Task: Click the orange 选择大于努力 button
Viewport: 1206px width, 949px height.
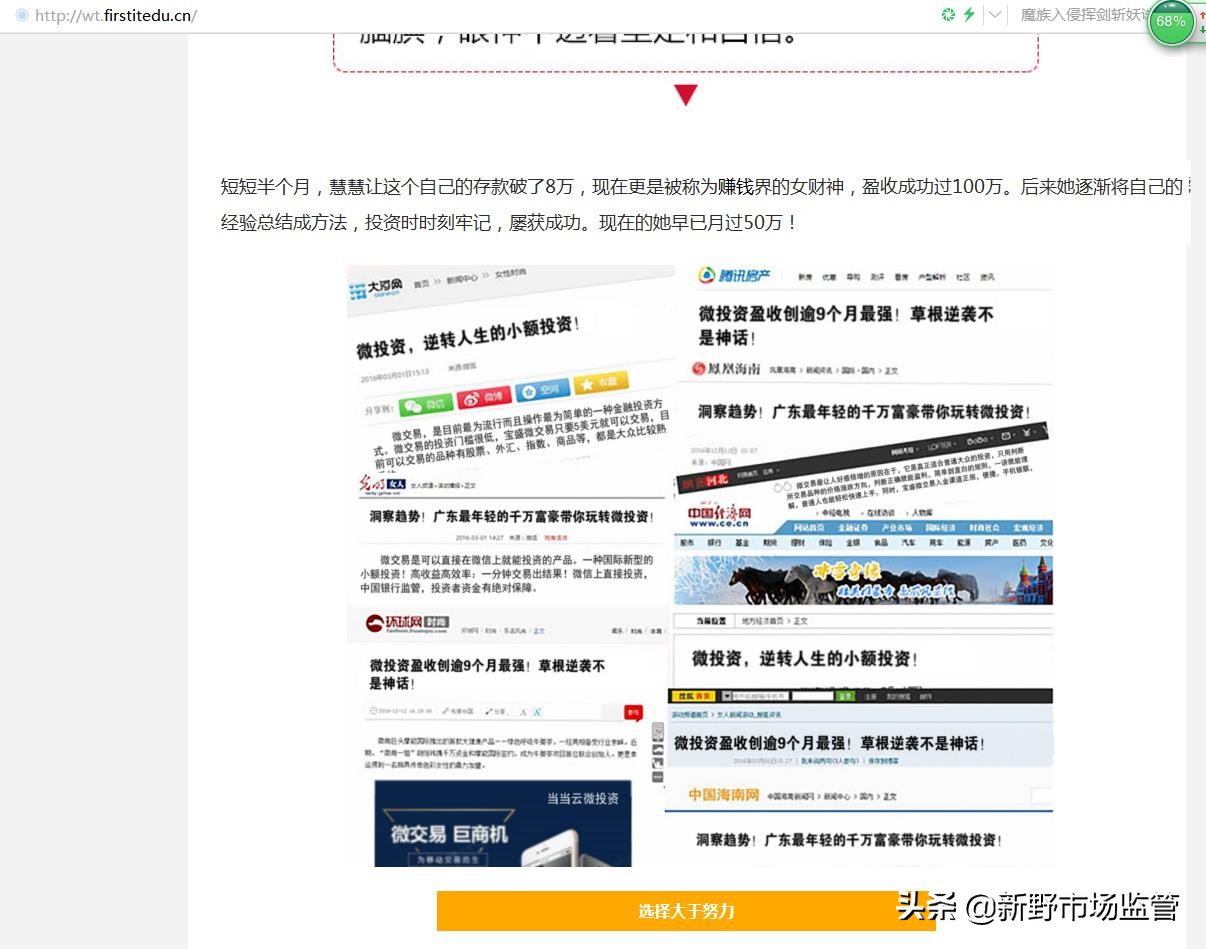Action: click(686, 911)
